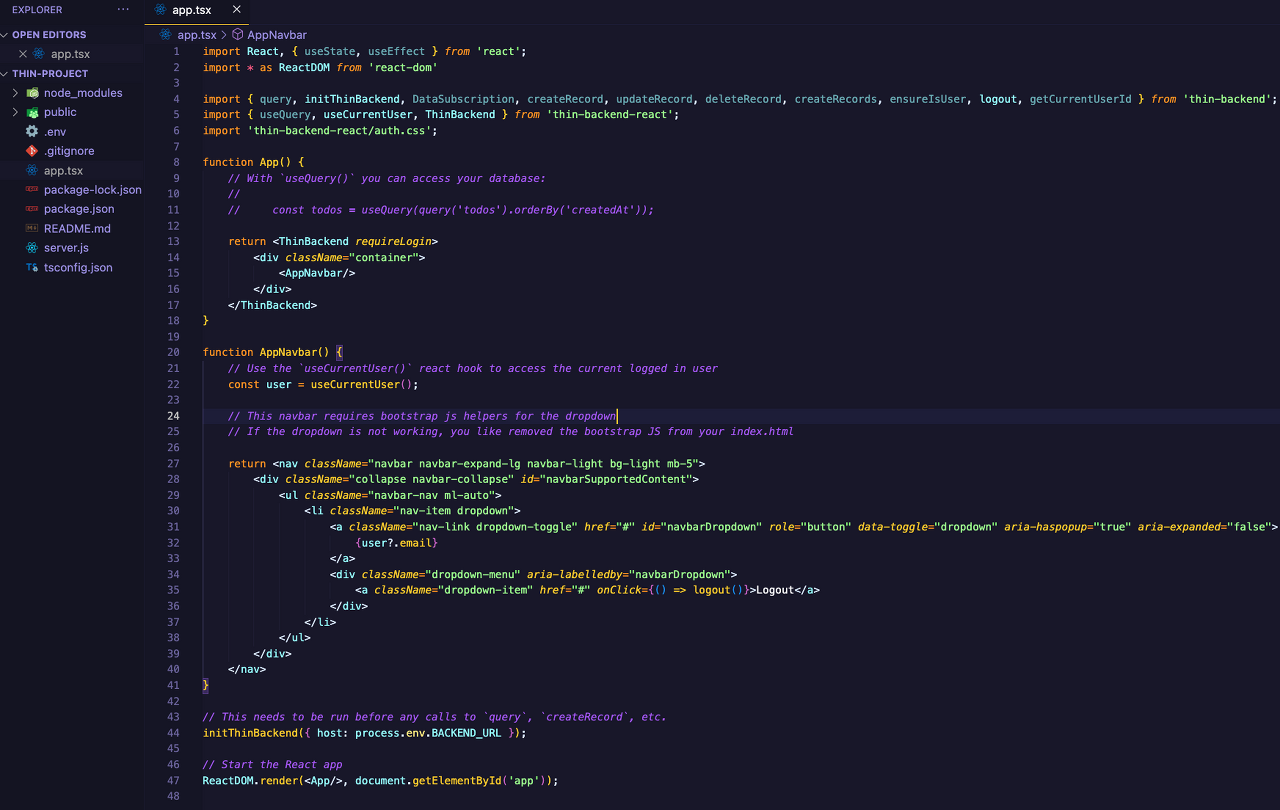Click npm icon beside package.json

33,209
